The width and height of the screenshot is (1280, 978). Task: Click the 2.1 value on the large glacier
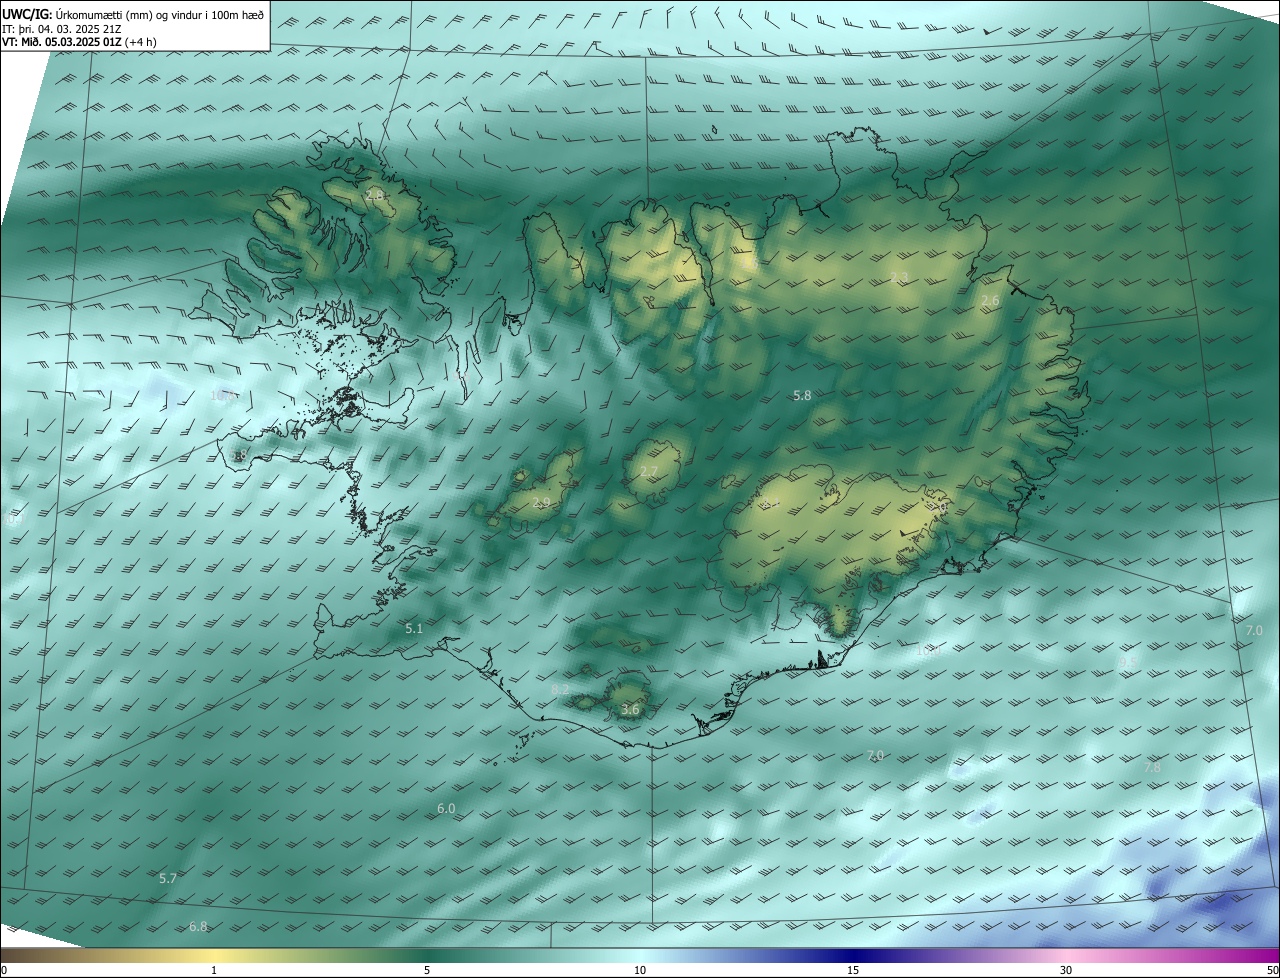769,504
